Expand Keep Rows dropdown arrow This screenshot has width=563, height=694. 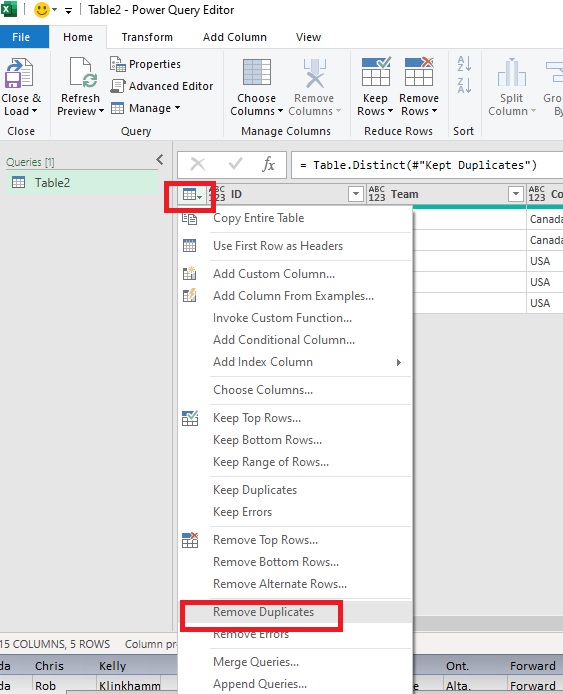tap(390, 111)
